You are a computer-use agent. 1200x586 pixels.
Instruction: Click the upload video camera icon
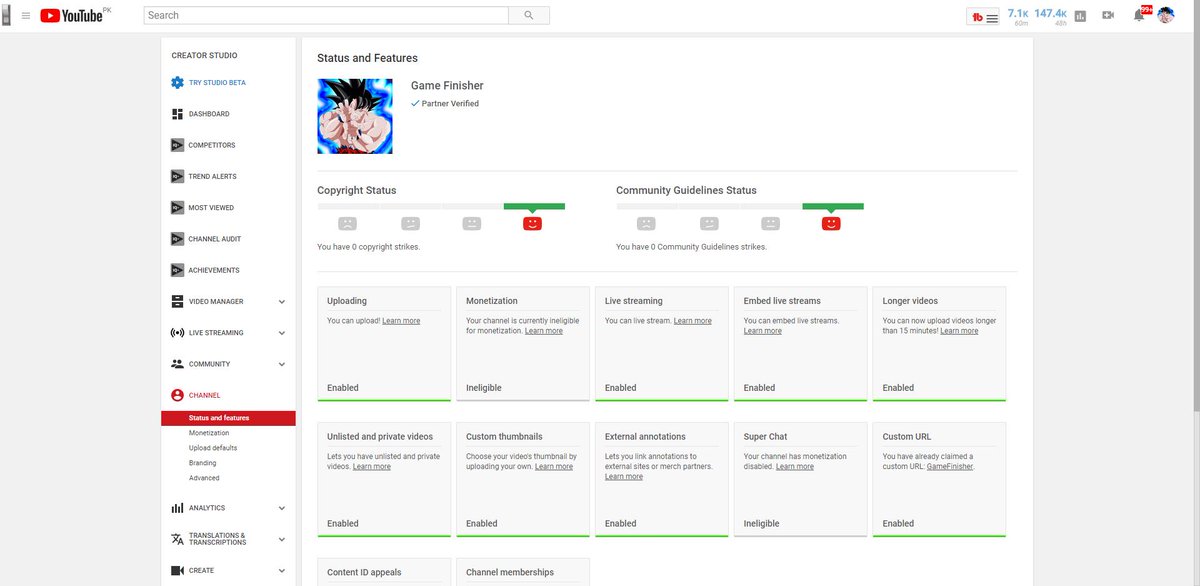point(1108,15)
